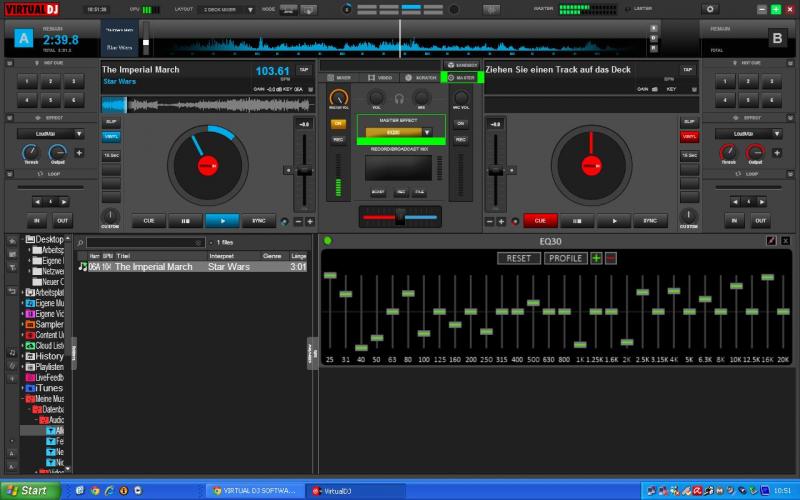The width and height of the screenshot is (800, 500).
Task: Toggle SLIP mode on the right deck
Action: (689, 121)
